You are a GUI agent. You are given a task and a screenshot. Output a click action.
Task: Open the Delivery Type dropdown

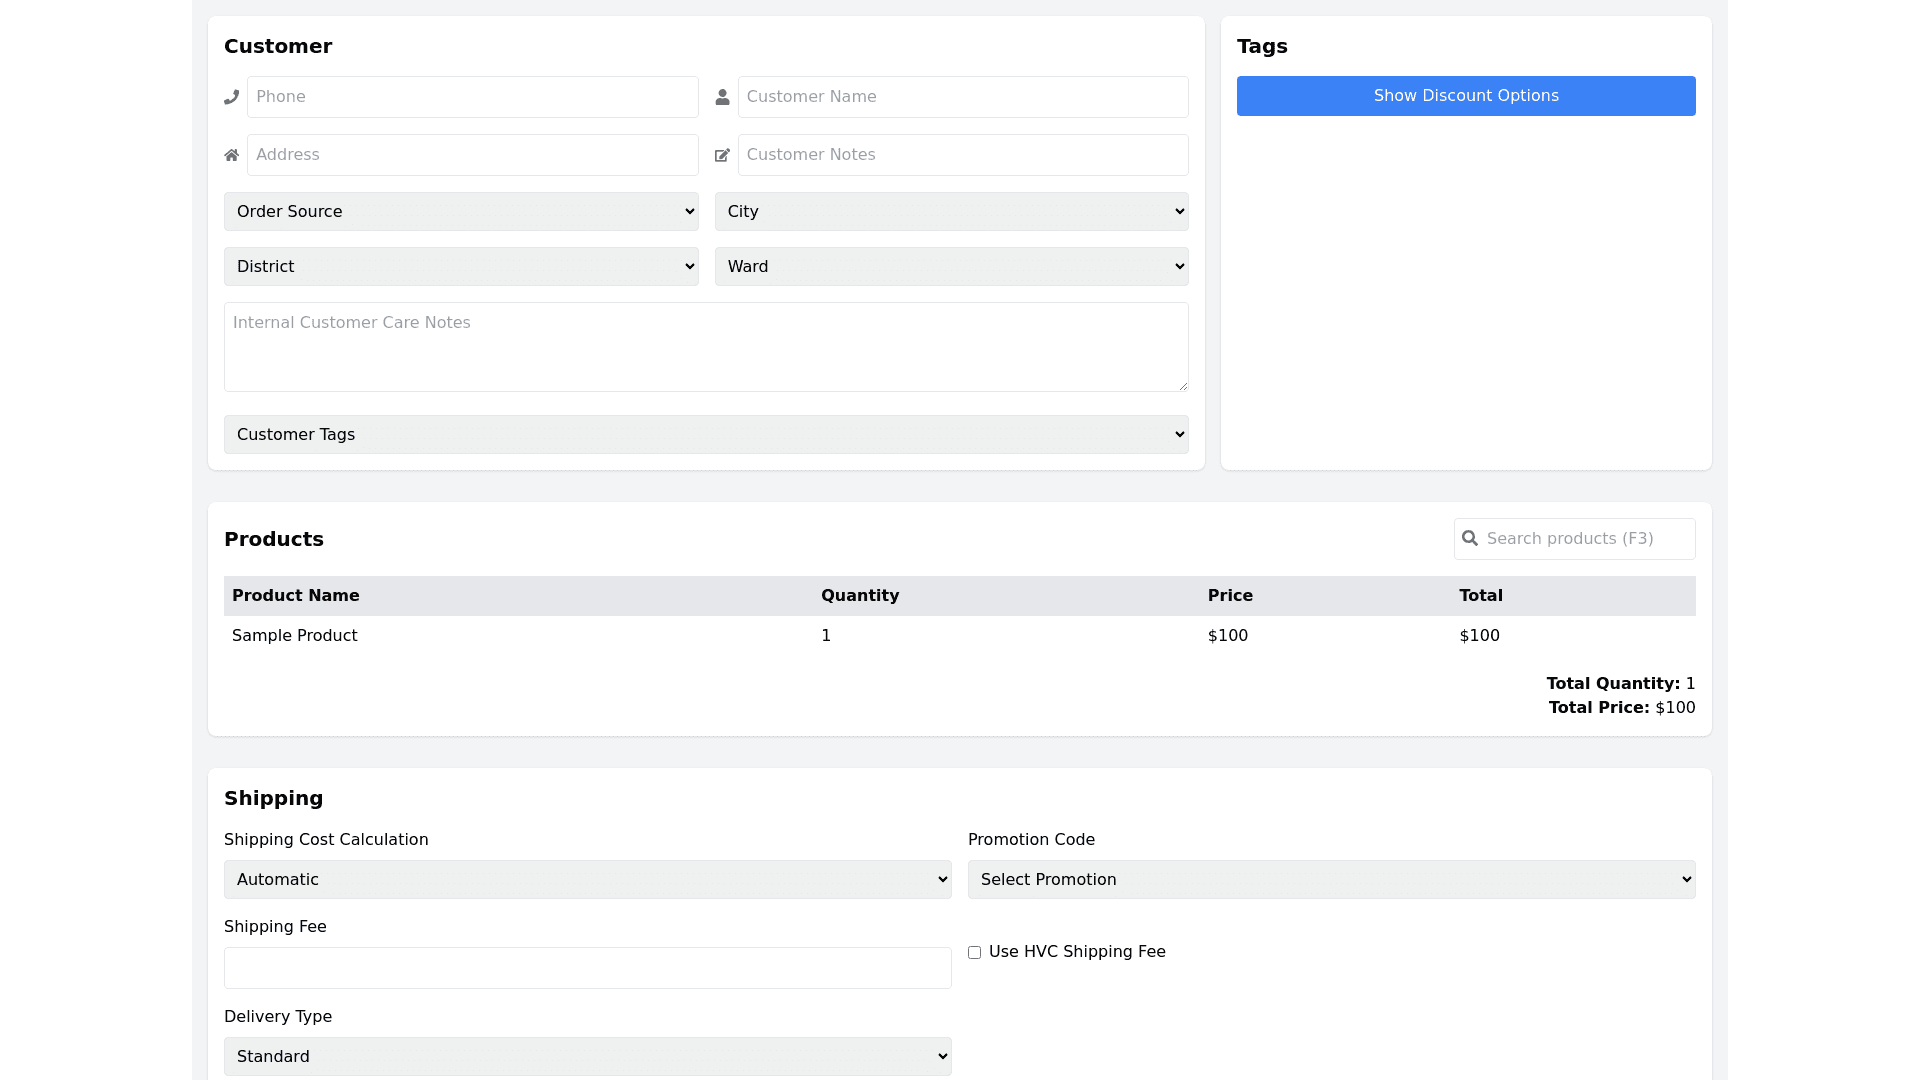[587, 1056]
